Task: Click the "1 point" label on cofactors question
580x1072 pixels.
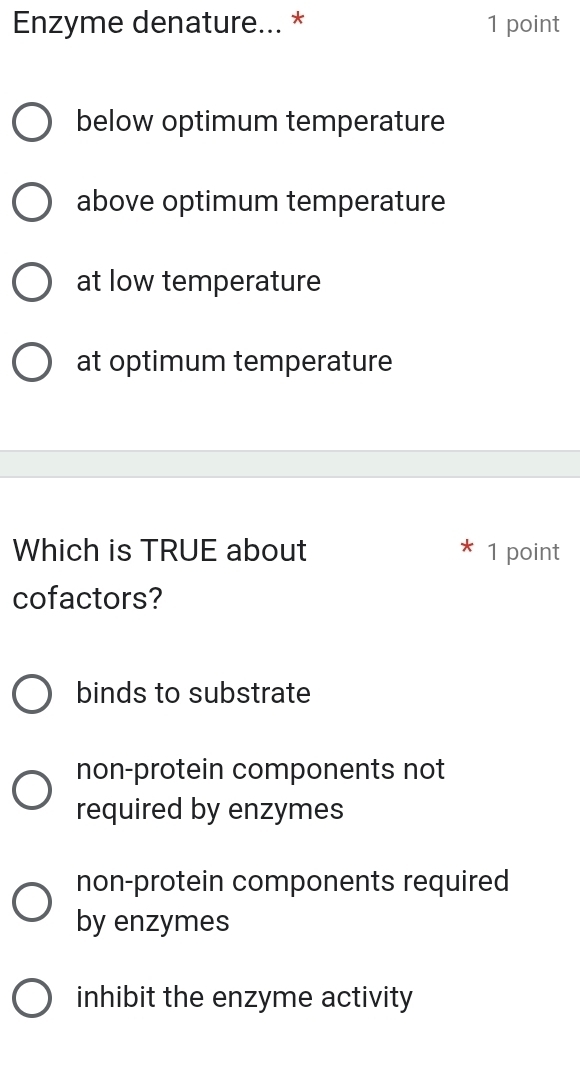Action: [524, 551]
